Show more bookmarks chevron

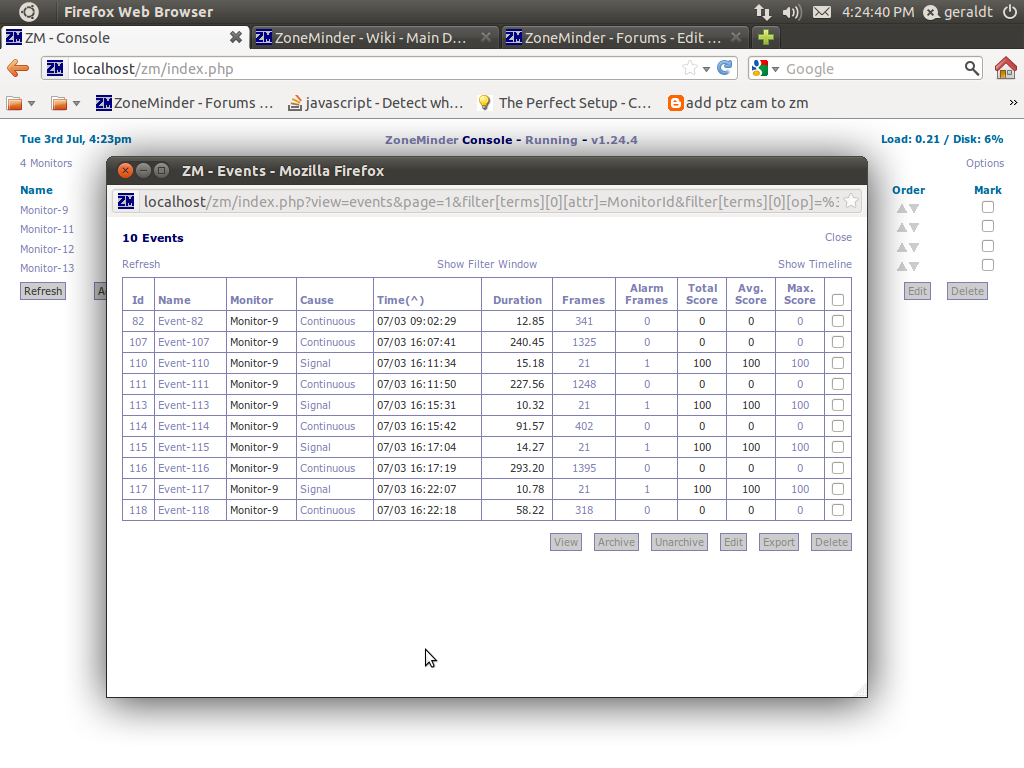pos(1013,103)
